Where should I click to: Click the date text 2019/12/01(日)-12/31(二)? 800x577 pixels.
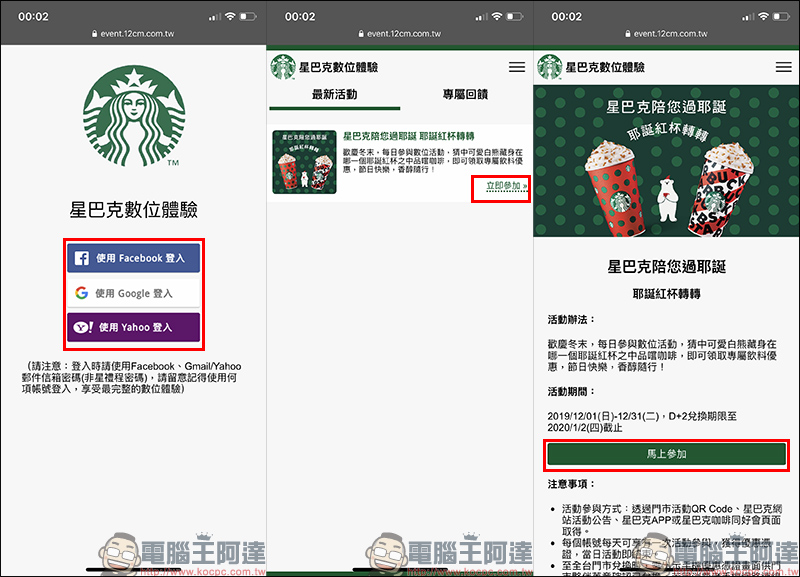[x=604, y=416]
